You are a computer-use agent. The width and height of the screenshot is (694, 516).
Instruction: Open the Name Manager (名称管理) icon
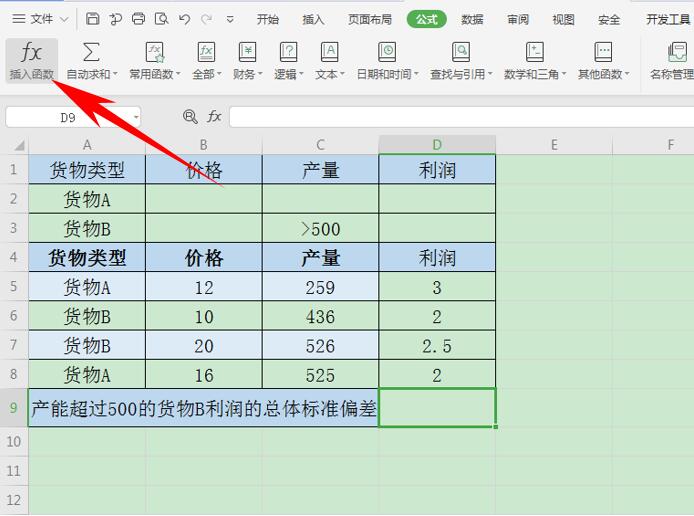[677, 53]
